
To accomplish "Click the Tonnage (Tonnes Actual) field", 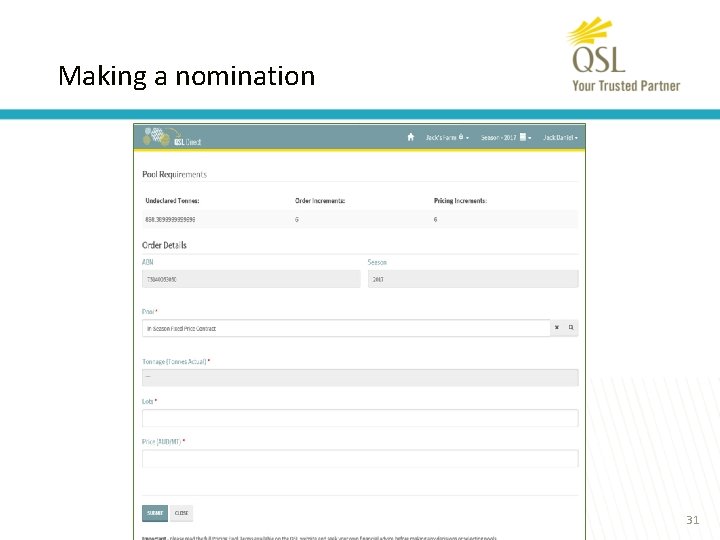I will [x=360, y=377].
